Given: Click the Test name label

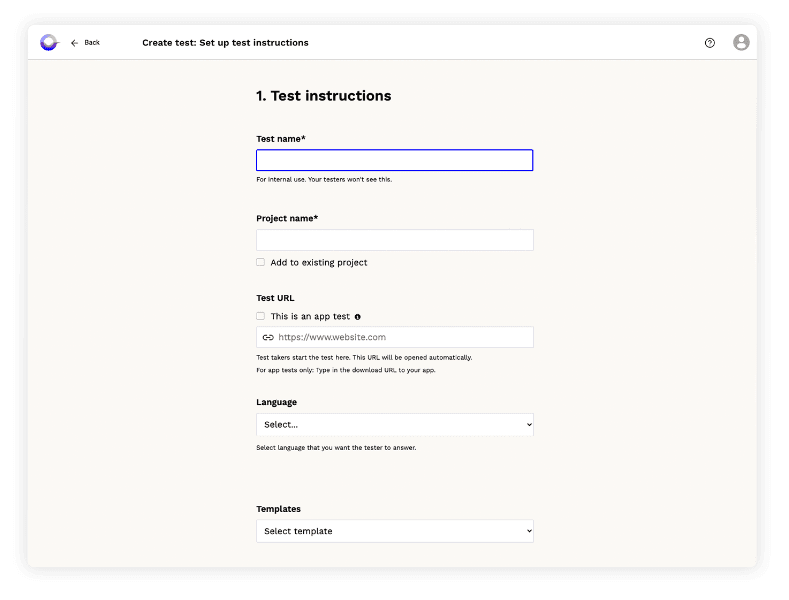Looking at the screenshot, I should click(281, 138).
